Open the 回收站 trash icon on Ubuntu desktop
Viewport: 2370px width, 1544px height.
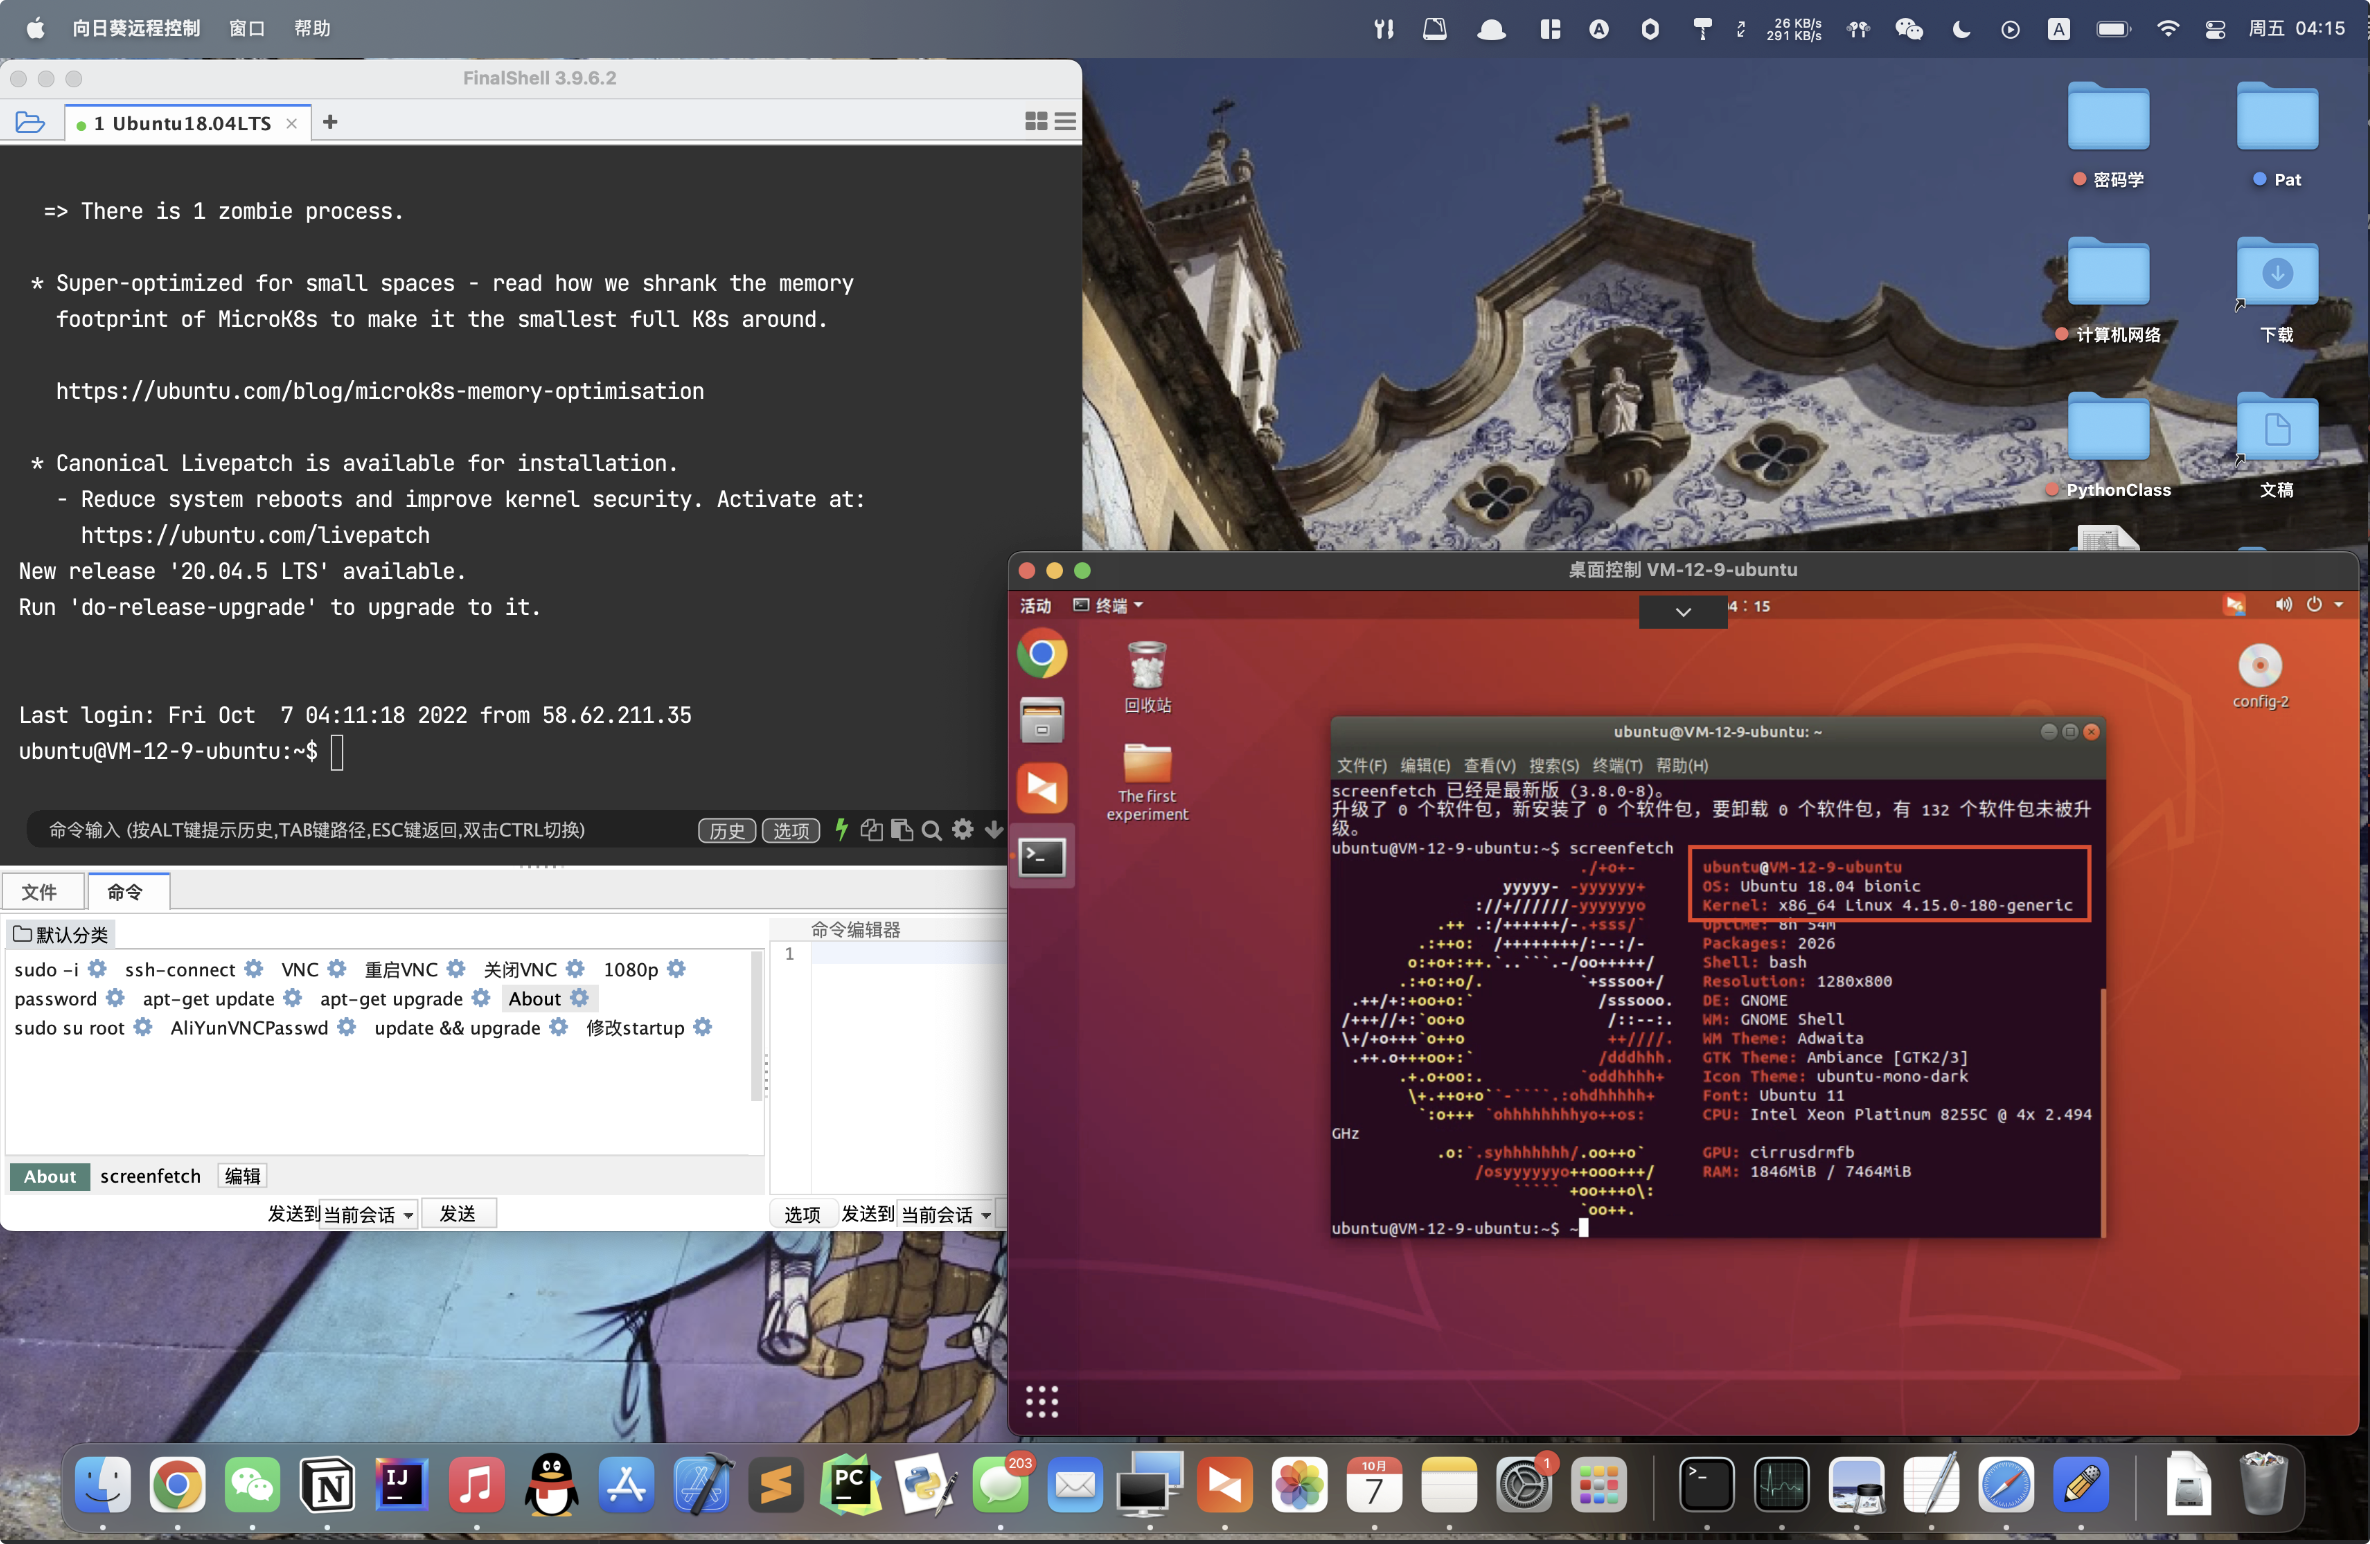[x=1147, y=677]
